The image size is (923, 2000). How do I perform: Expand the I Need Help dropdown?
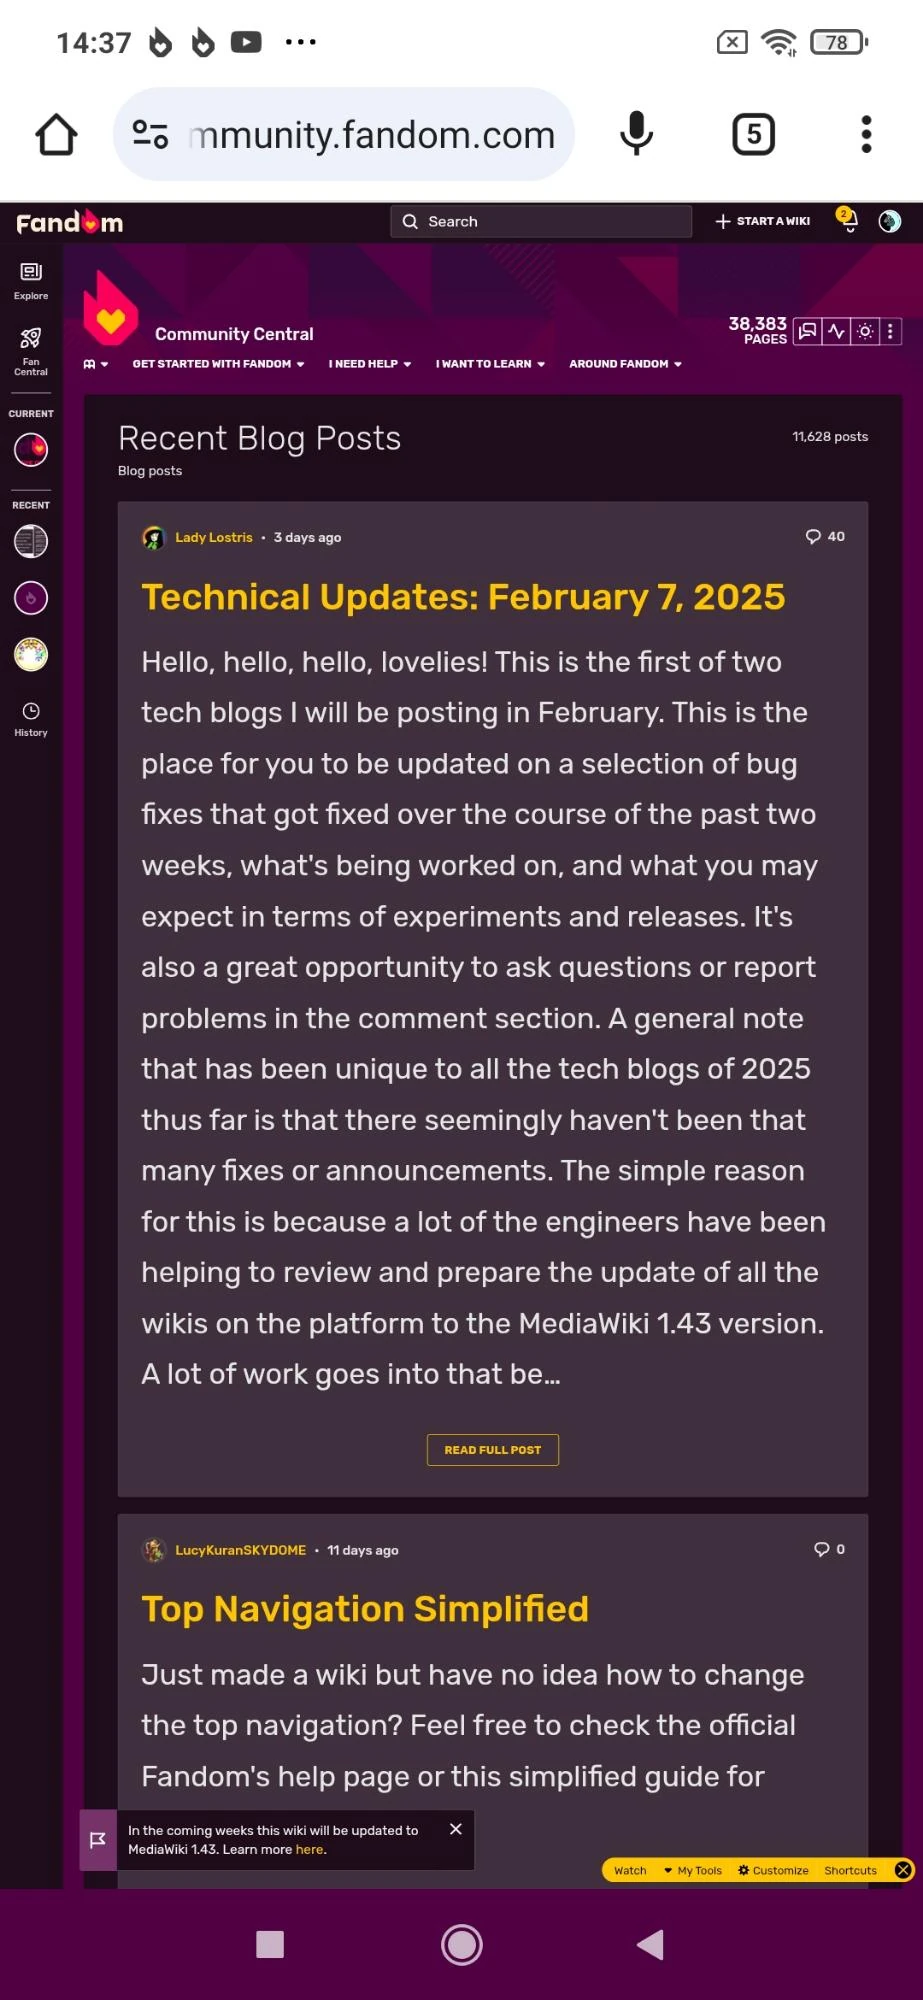click(370, 364)
